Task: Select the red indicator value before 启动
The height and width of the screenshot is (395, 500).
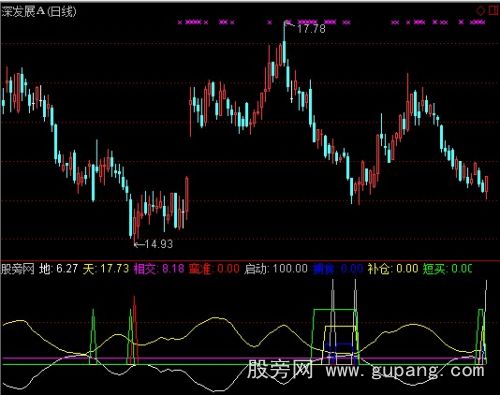Action: (214, 269)
